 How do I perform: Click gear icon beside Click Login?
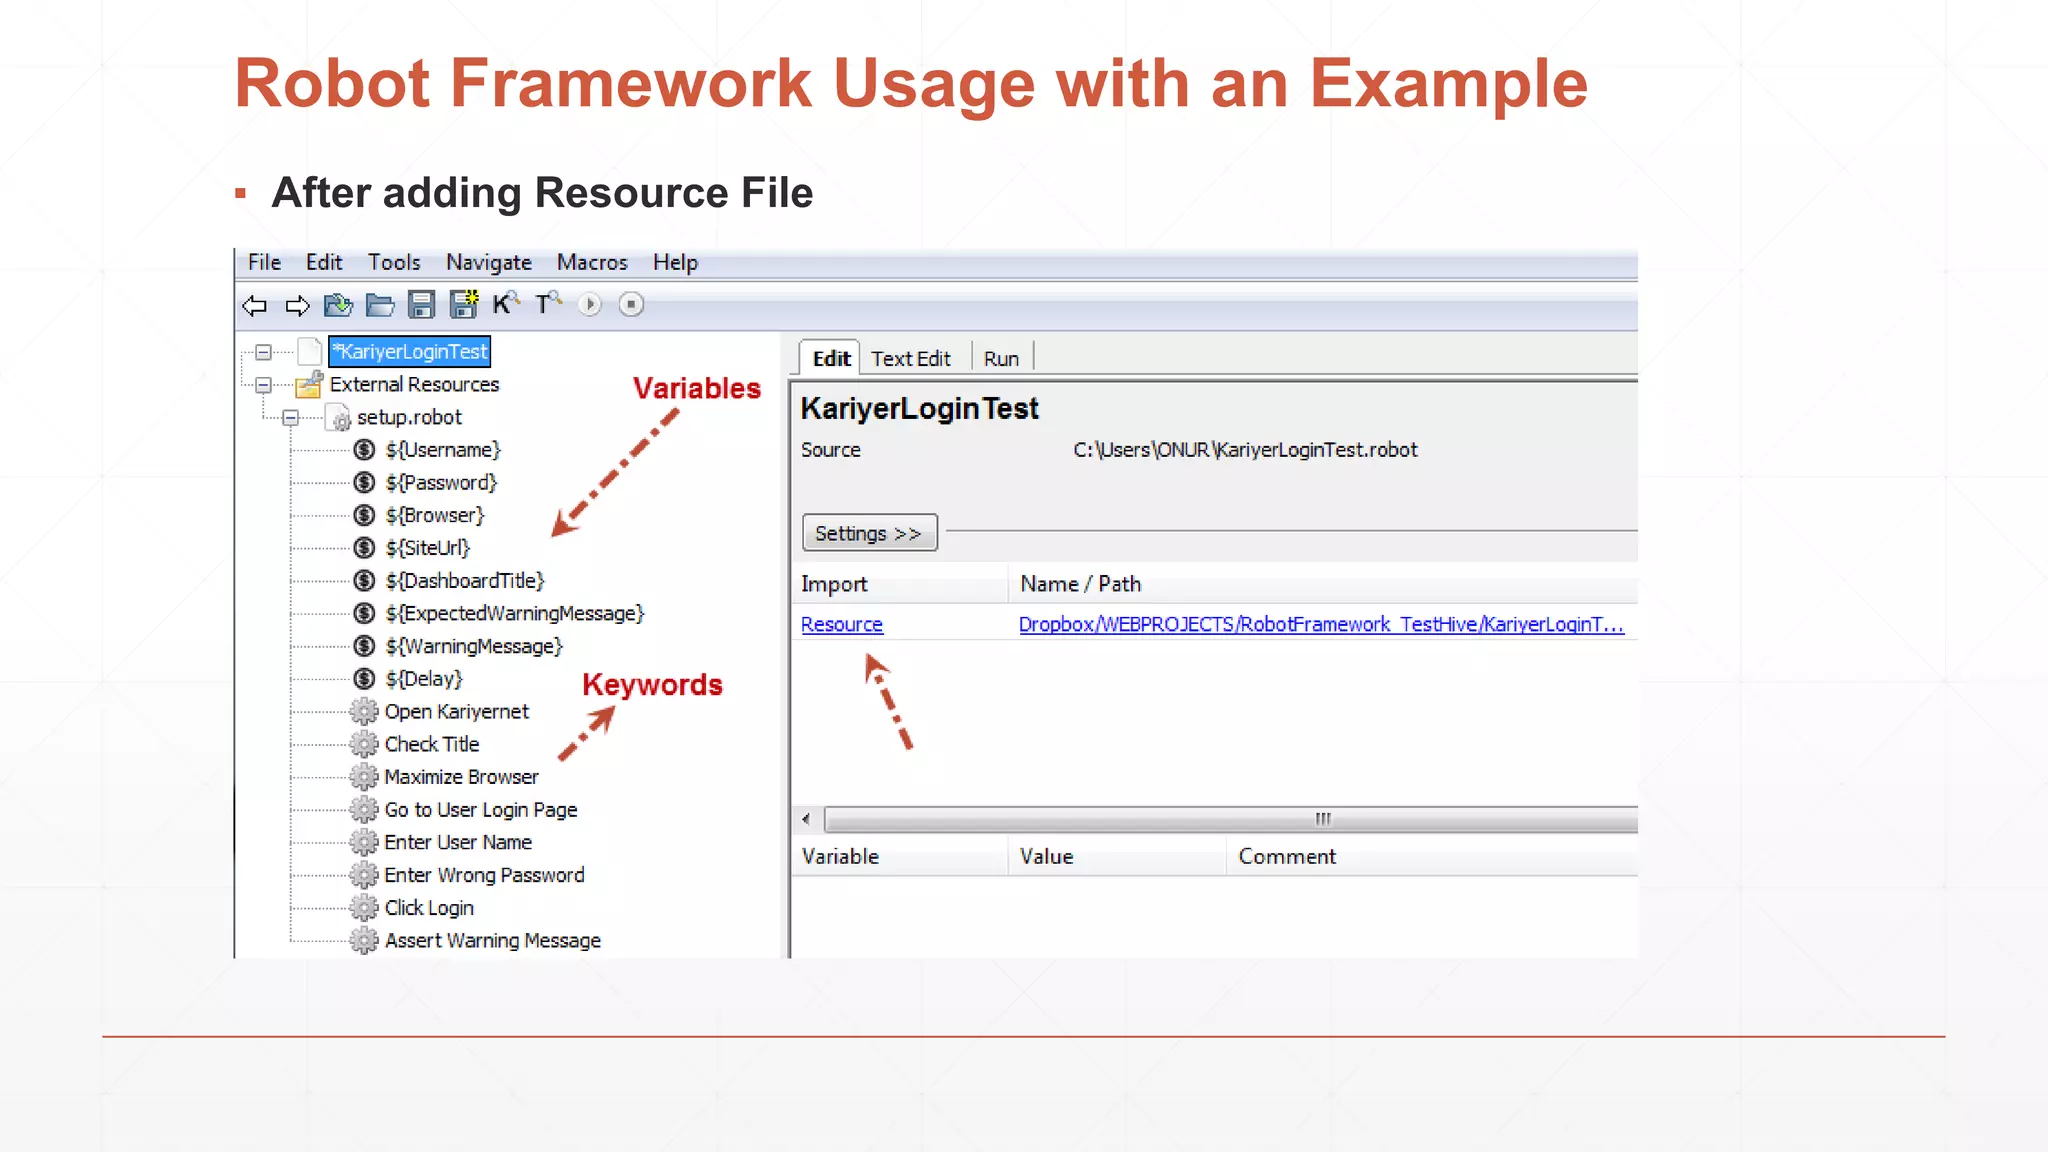pos(364,908)
